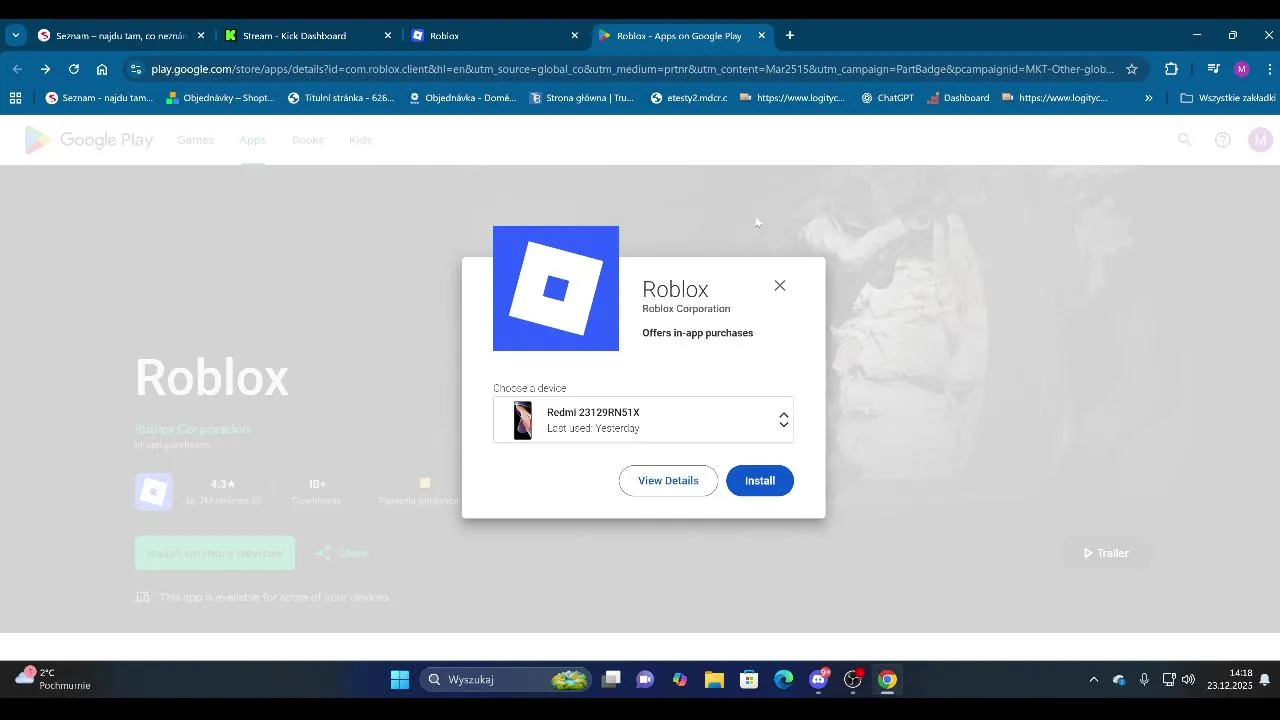Click Install on more devices button
This screenshot has width=1280, height=720.
tap(215, 553)
